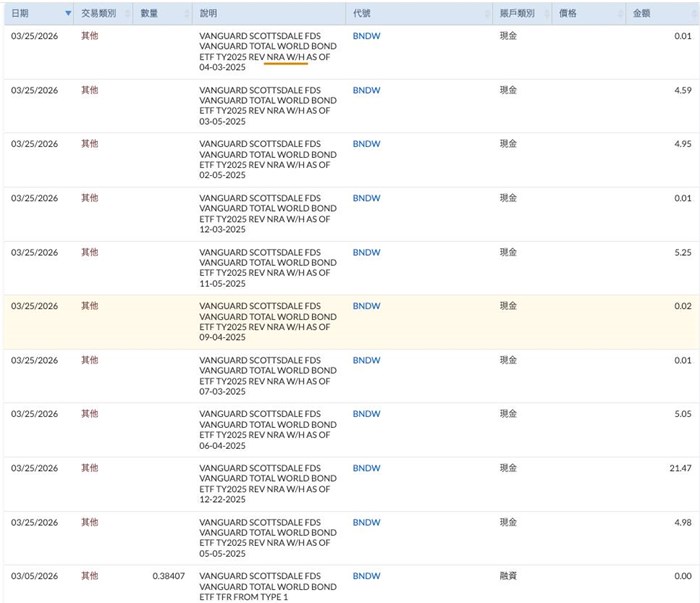Click BNDW symbol in the 11-05-2025 row

pyautogui.click(x=366, y=252)
